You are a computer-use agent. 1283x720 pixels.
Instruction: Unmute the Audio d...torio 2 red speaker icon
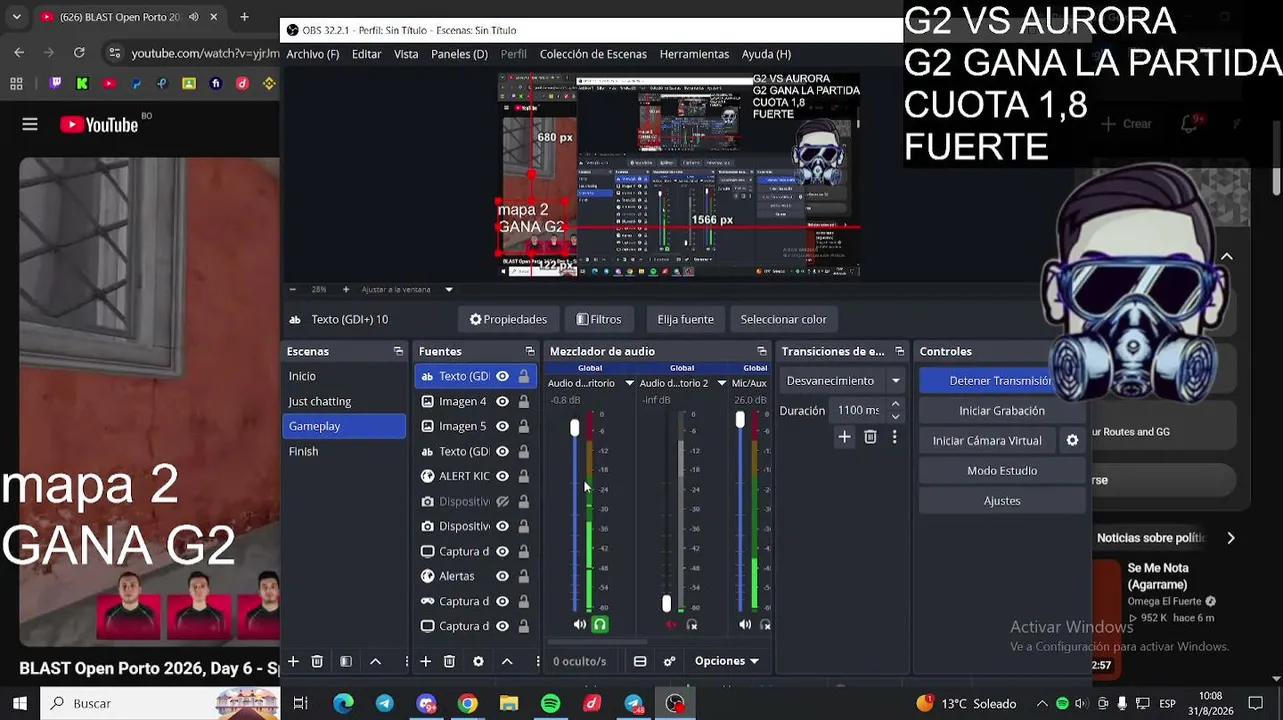[671, 625]
